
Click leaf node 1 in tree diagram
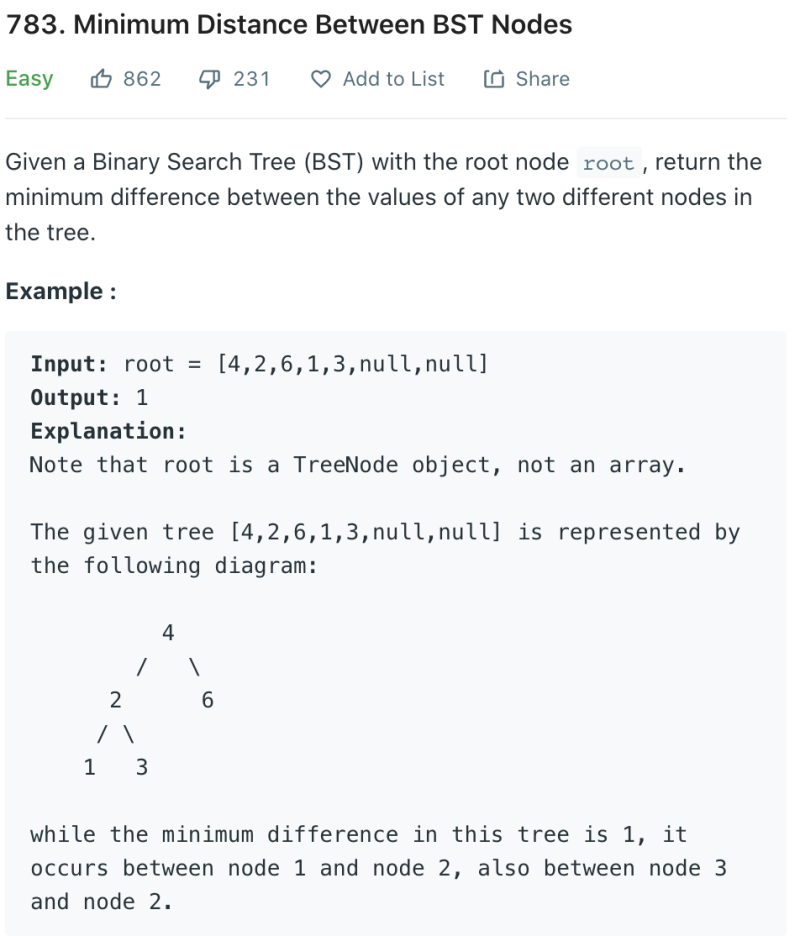point(90,768)
